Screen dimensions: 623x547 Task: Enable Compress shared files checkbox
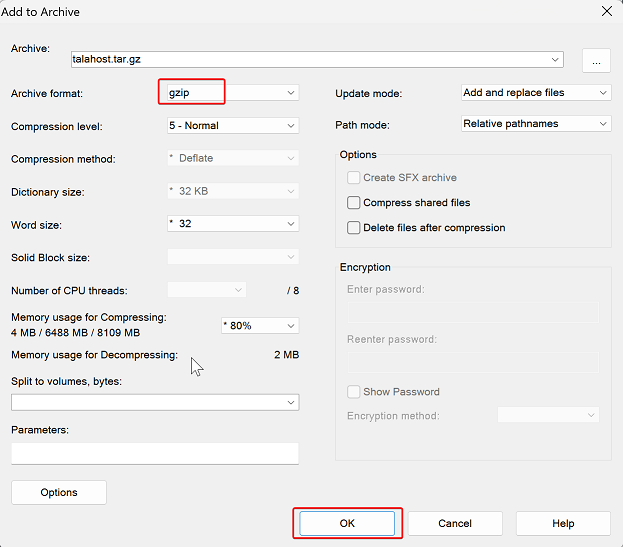coord(354,203)
